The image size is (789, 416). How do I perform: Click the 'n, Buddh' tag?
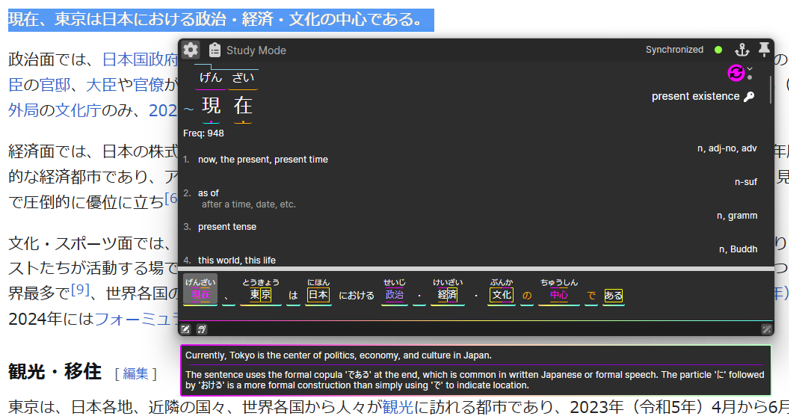(738, 249)
